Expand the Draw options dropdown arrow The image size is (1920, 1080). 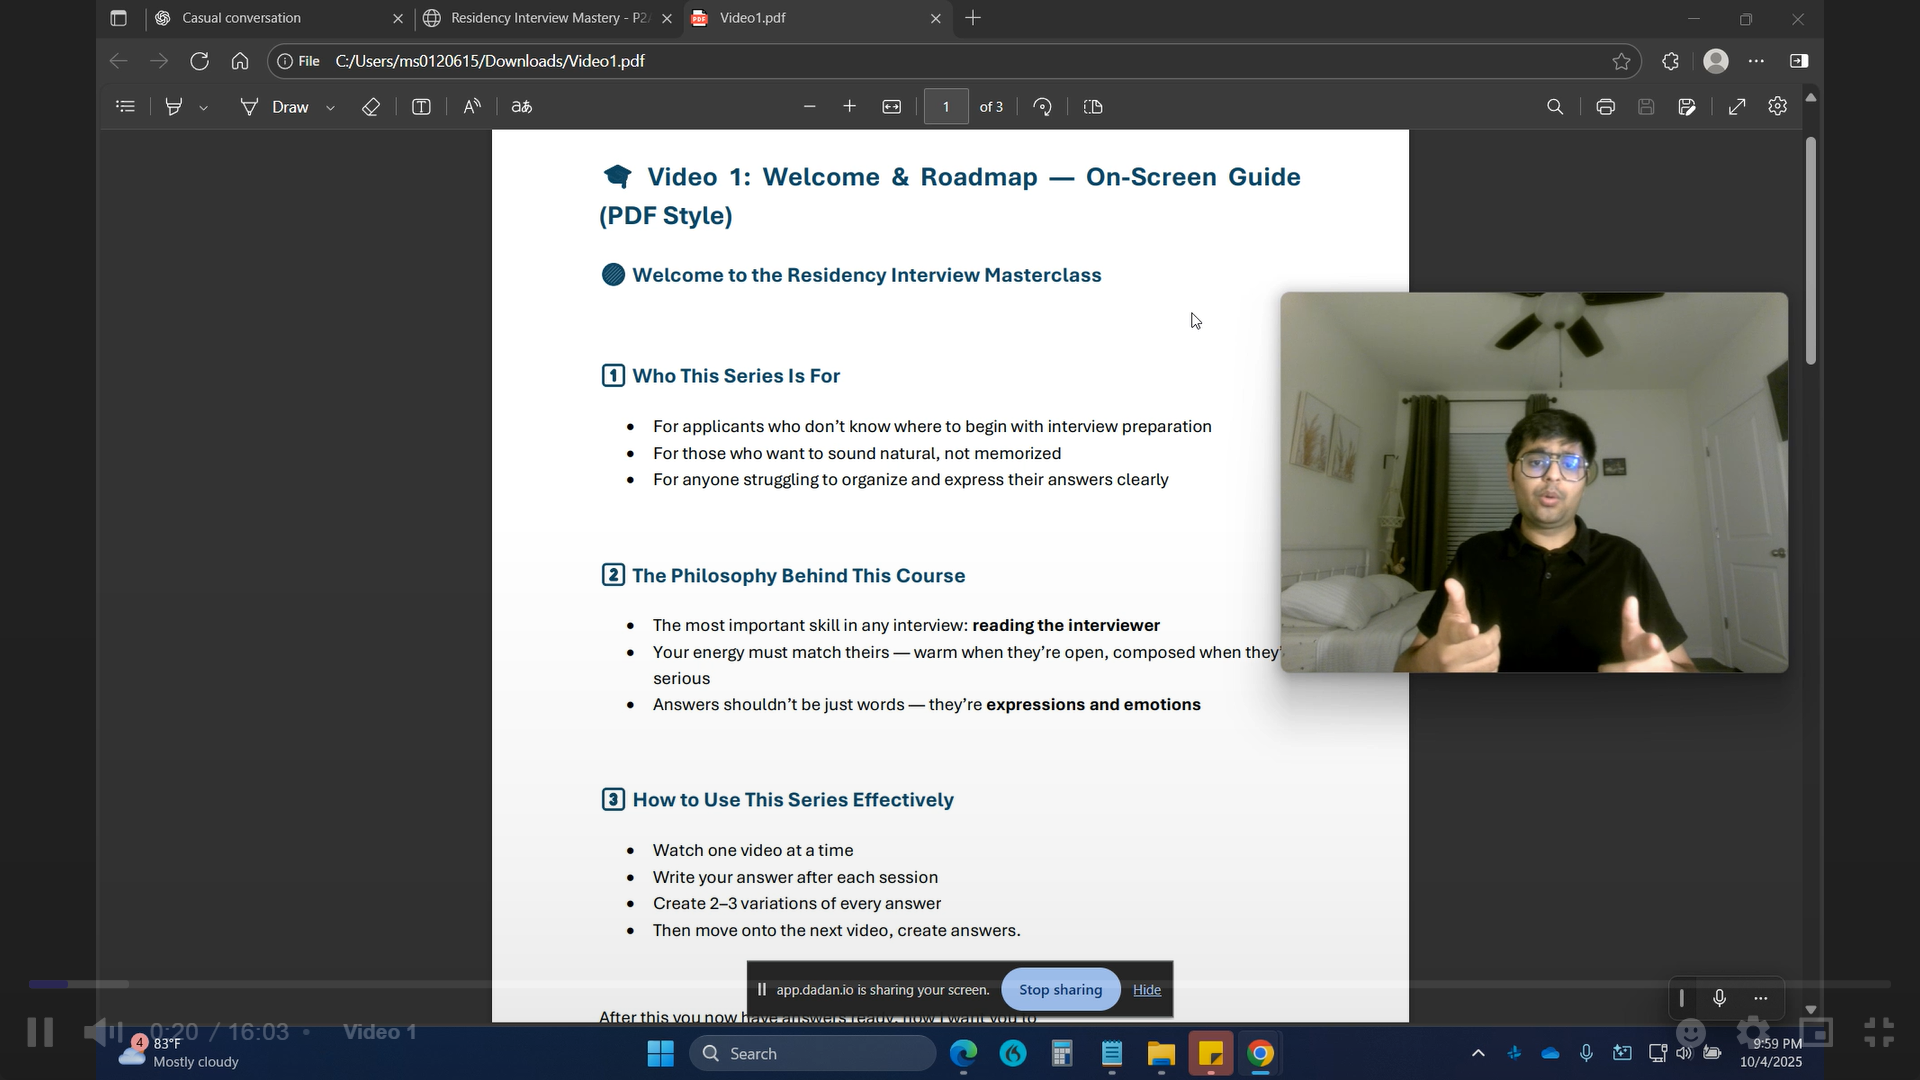[330, 108]
